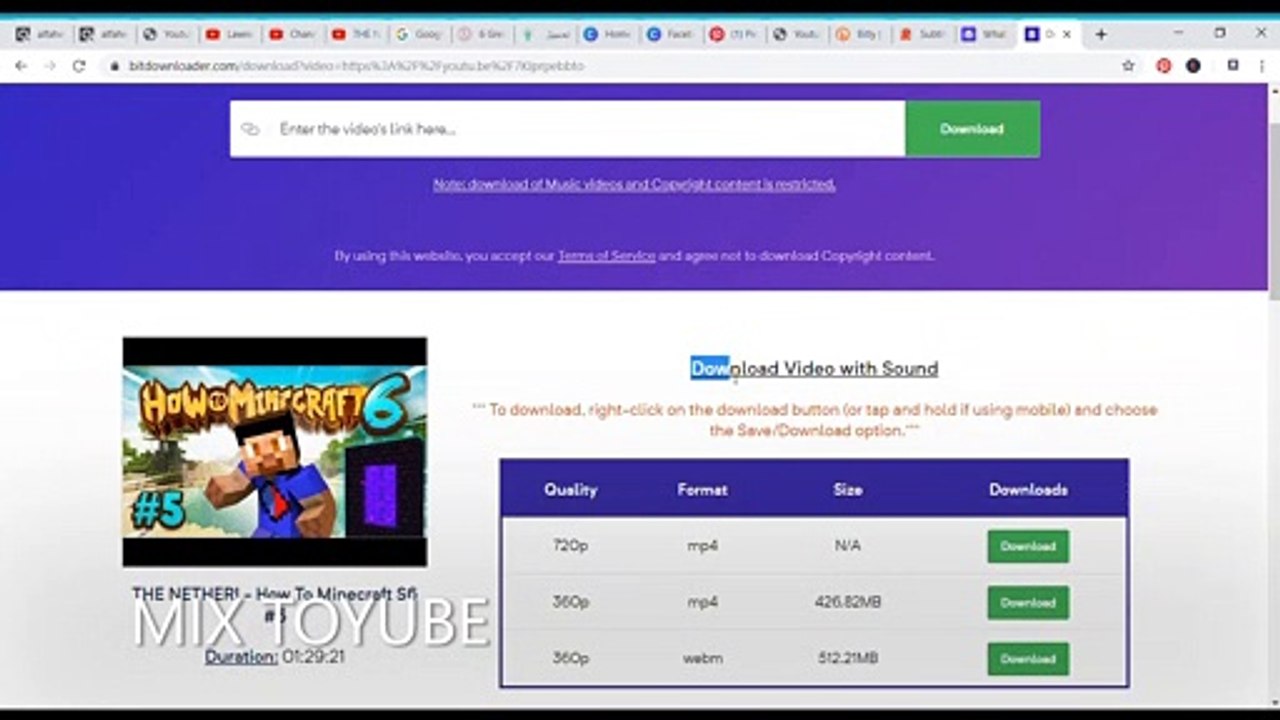Open the red extension icon in toolbar
This screenshot has height=720, width=1280.
tap(1163, 66)
